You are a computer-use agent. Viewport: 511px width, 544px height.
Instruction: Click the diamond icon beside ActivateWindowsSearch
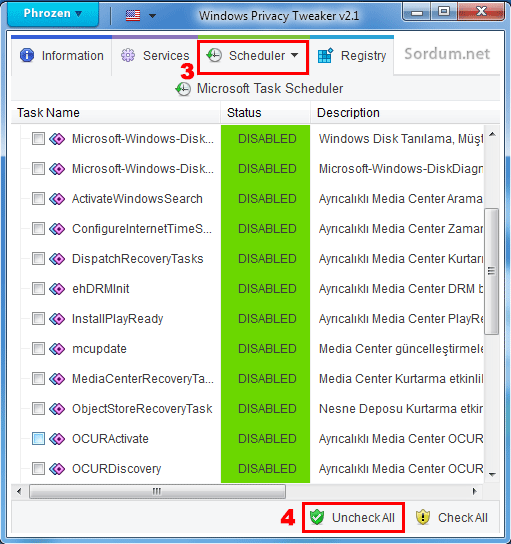(x=57, y=199)
